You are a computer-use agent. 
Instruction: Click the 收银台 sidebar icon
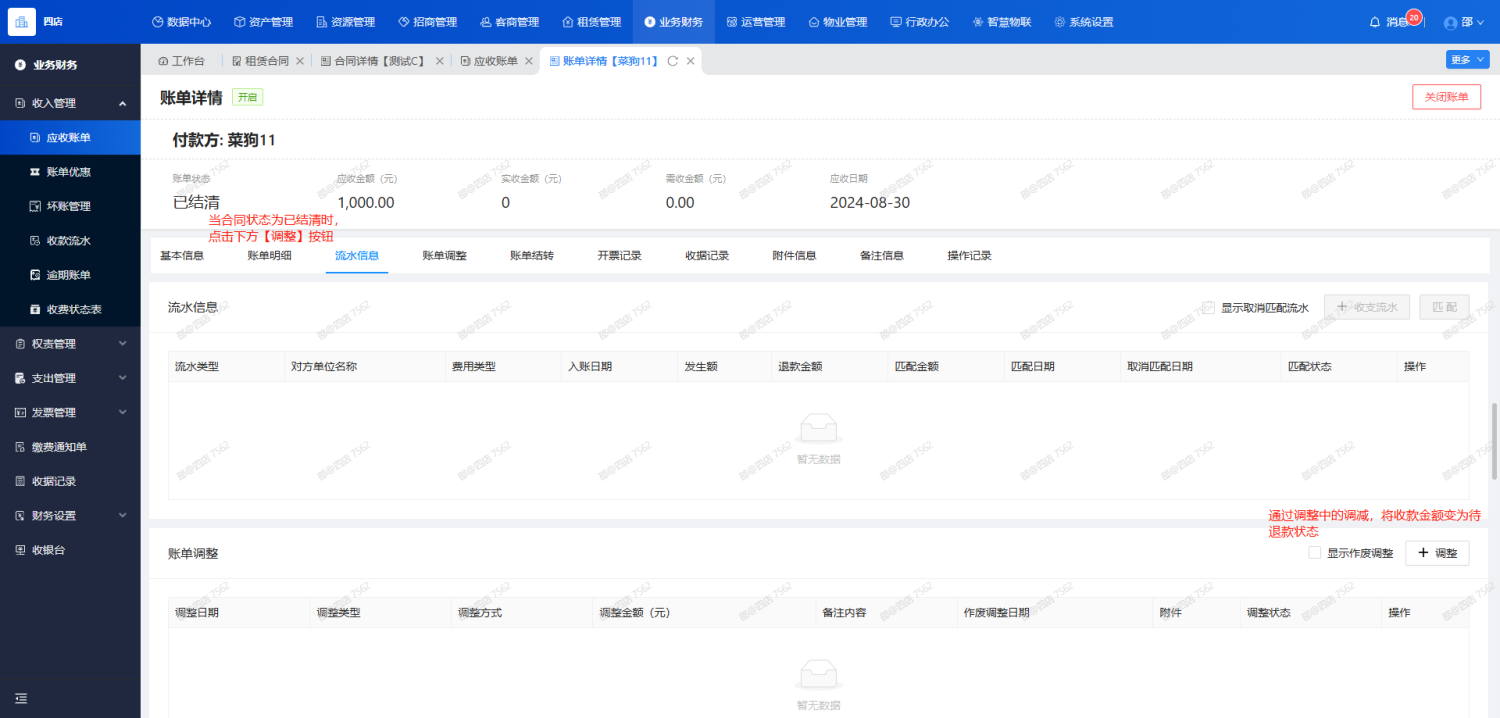[21, 550]
